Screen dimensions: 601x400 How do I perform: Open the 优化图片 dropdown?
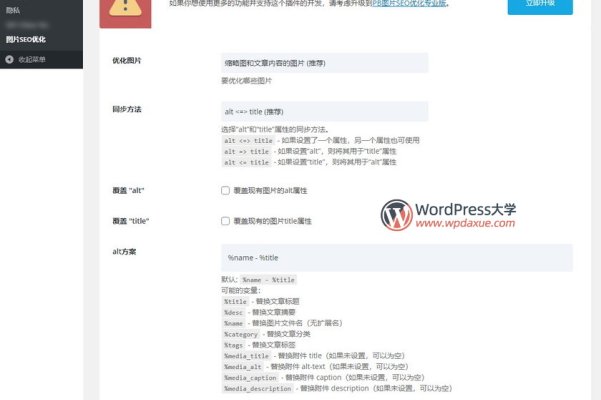324,63
